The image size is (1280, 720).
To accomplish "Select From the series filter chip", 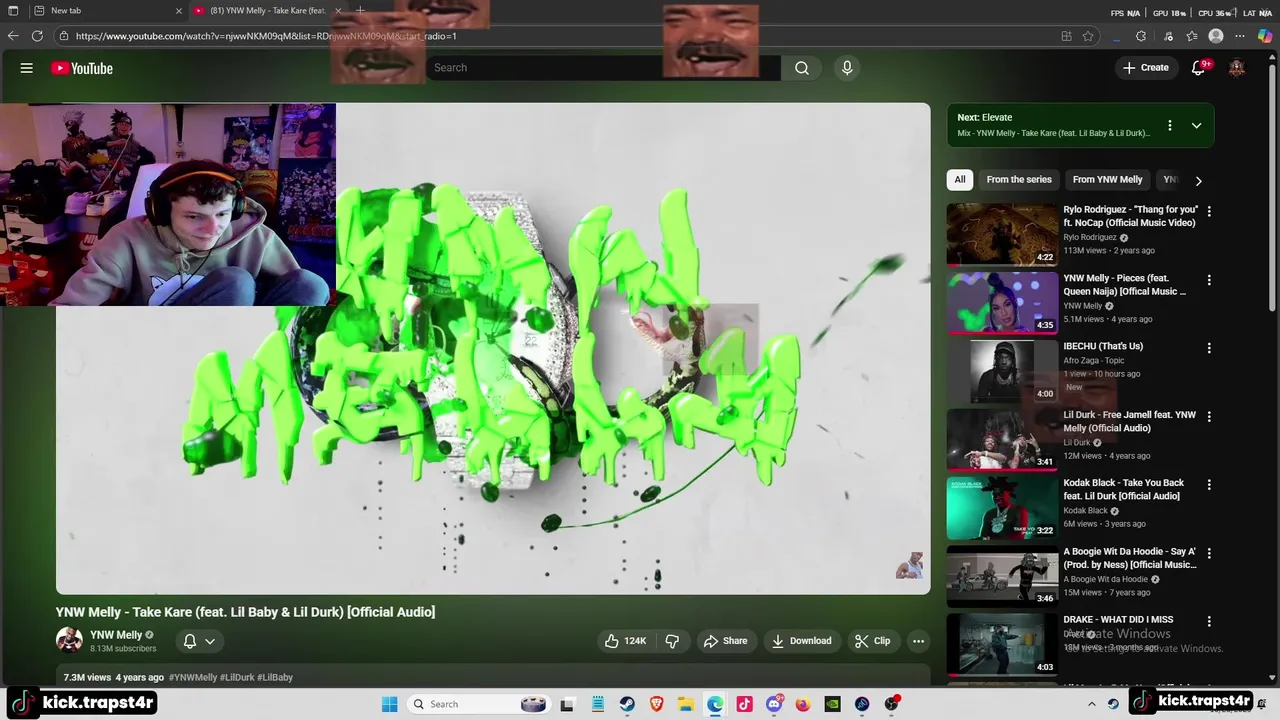I will [x=1019, y=180].
